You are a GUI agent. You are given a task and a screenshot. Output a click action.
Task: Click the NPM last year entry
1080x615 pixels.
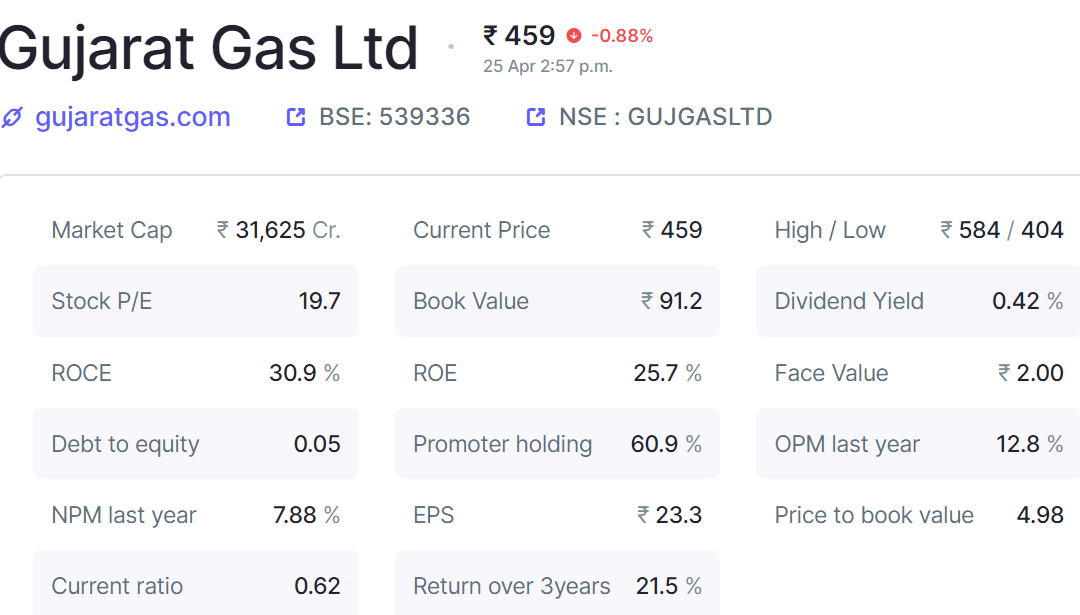click(196, 514)
